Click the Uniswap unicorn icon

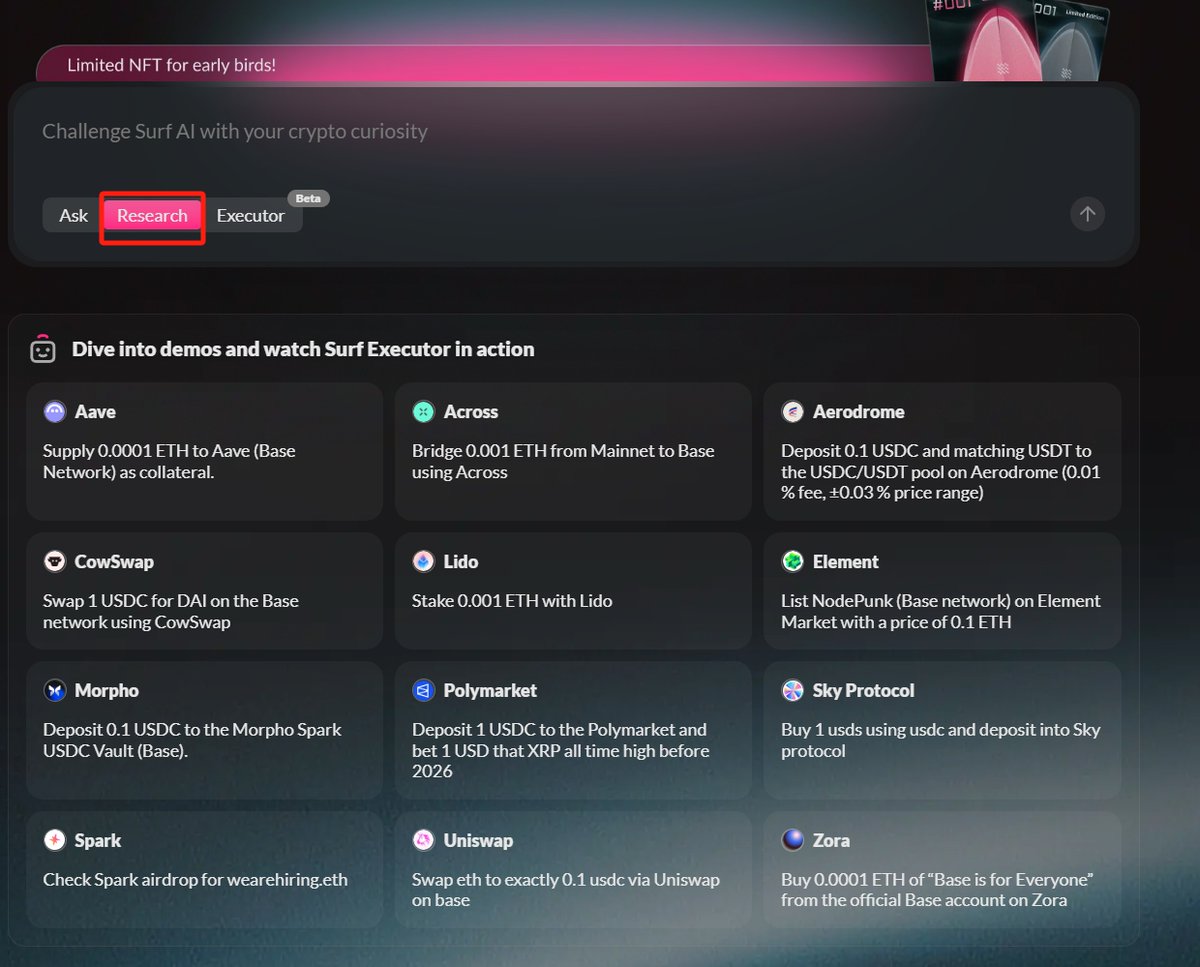click(x=423, y=840)
